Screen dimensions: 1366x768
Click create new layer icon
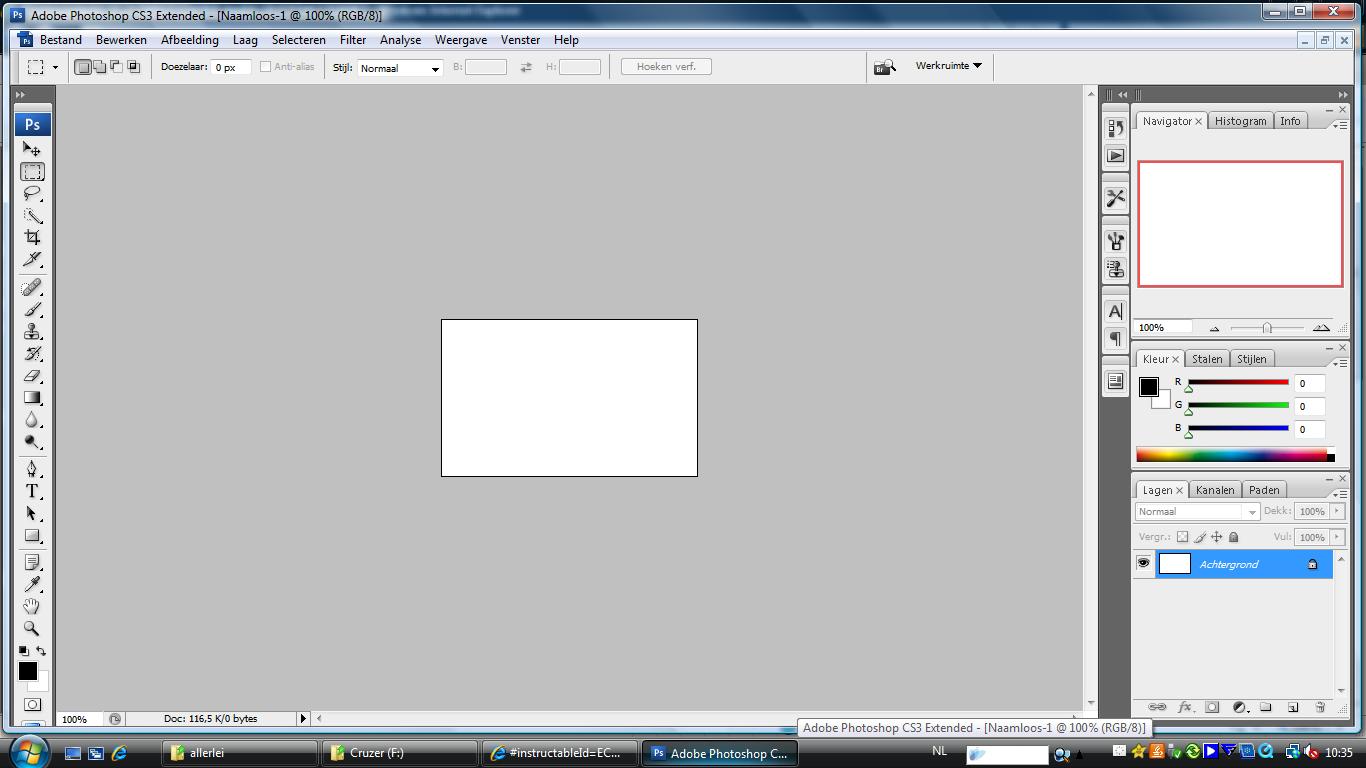pyautogui.click(x=1292, y=707)
